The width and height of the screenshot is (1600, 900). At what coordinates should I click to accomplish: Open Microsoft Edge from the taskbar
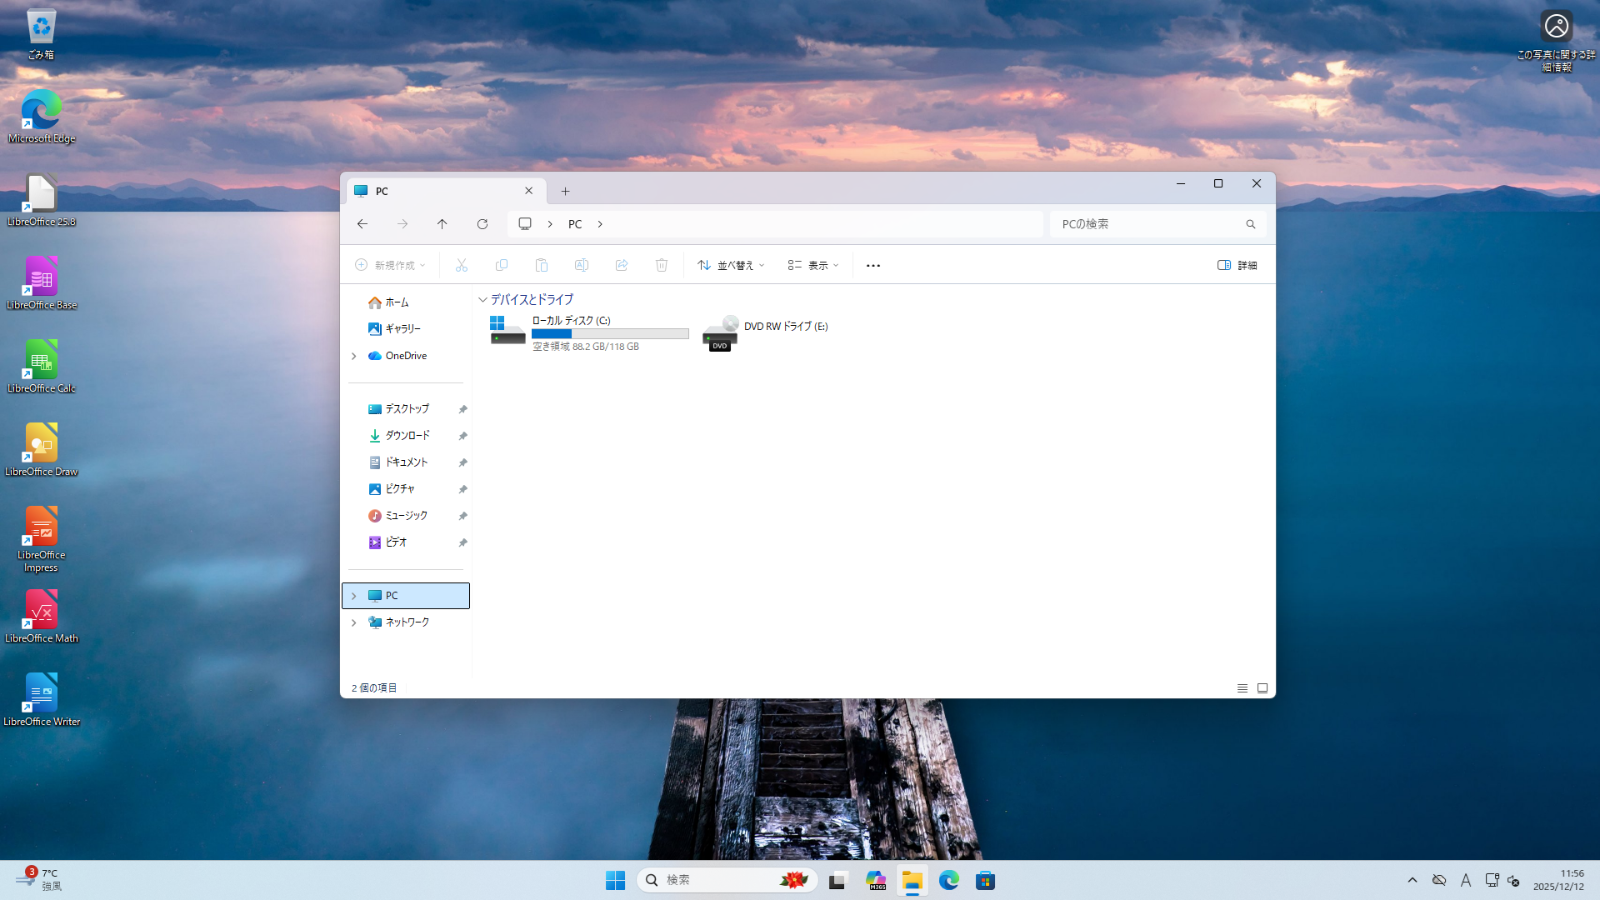click(x=949, y=880)
